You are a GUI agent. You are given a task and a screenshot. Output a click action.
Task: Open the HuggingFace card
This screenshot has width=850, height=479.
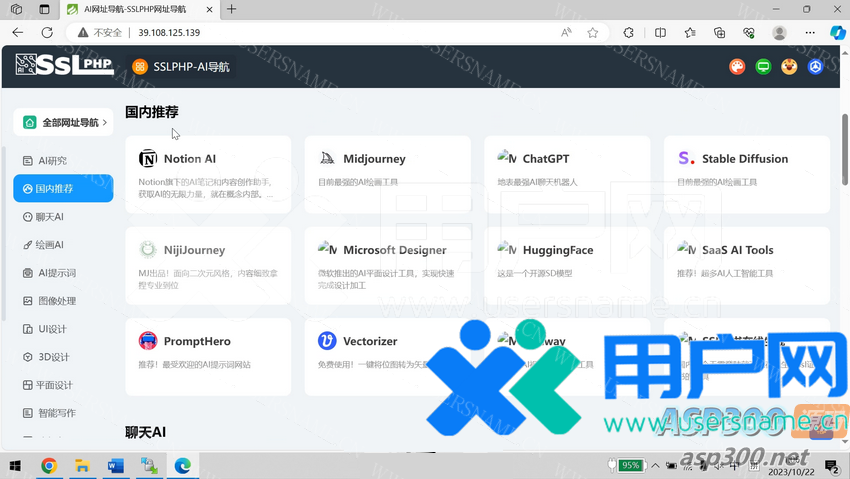click(567, 266)
